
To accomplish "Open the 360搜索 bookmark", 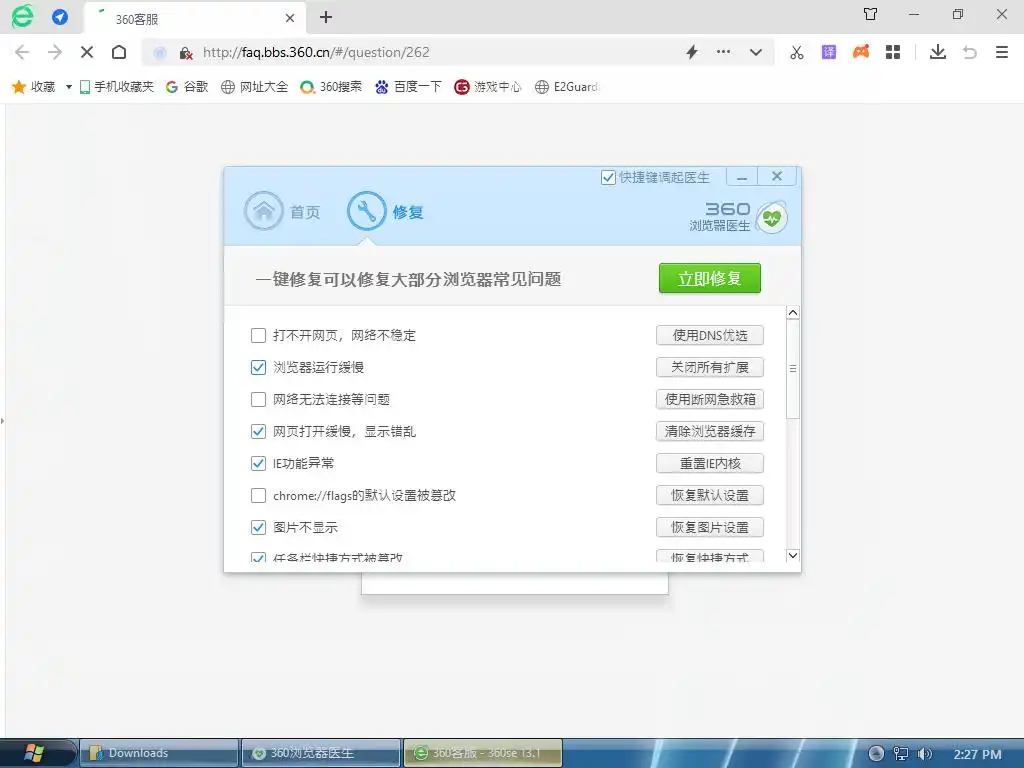I will (331, 87).
